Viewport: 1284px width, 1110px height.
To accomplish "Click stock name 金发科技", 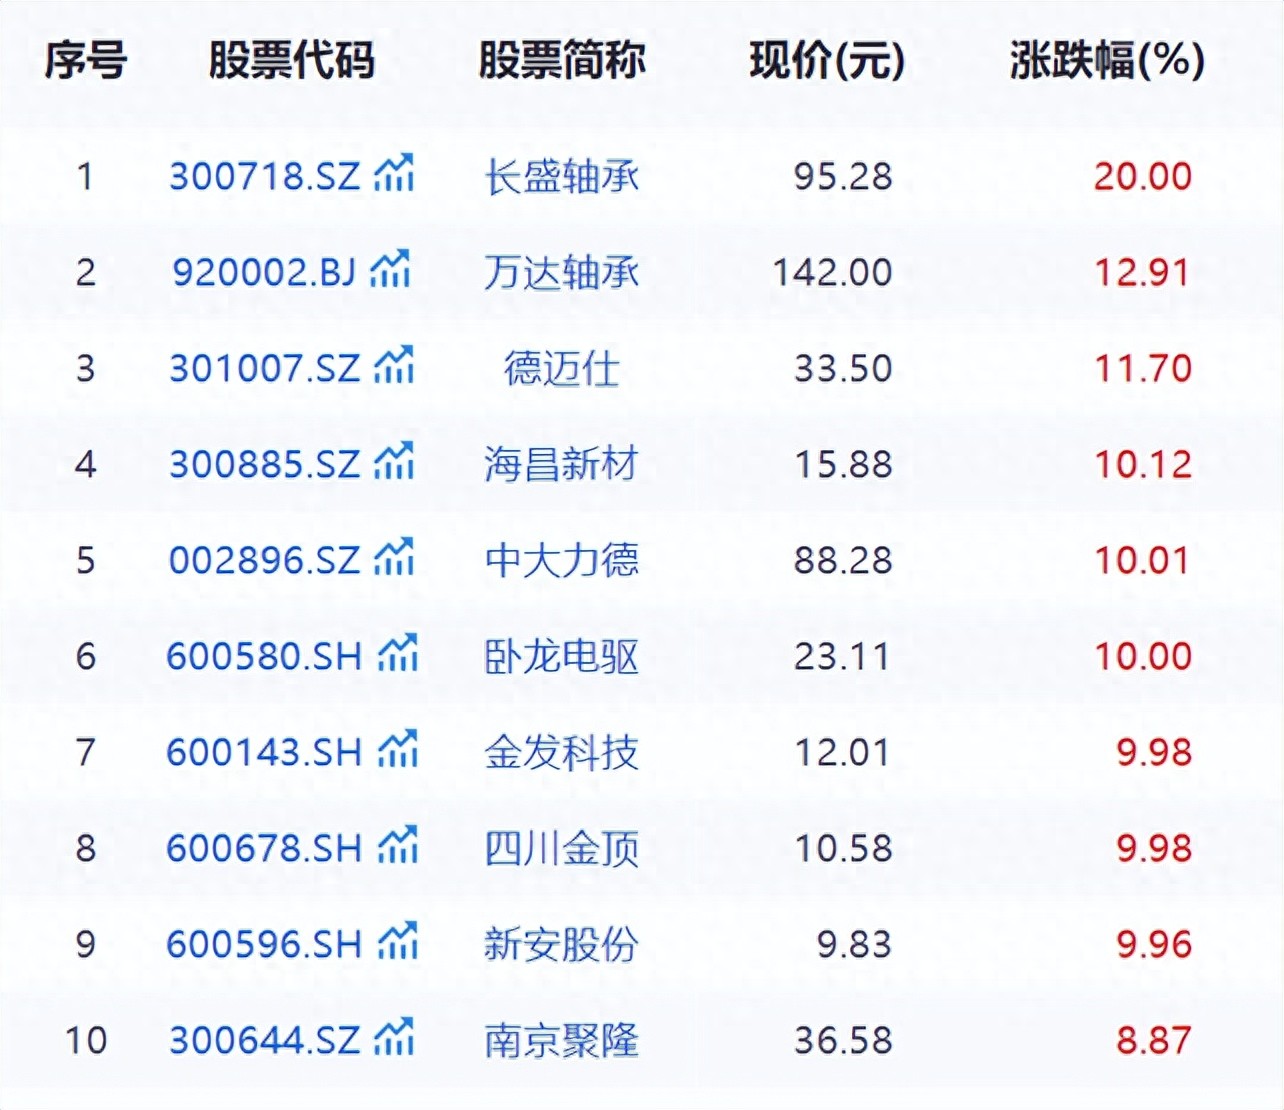I will coord(561,753).
